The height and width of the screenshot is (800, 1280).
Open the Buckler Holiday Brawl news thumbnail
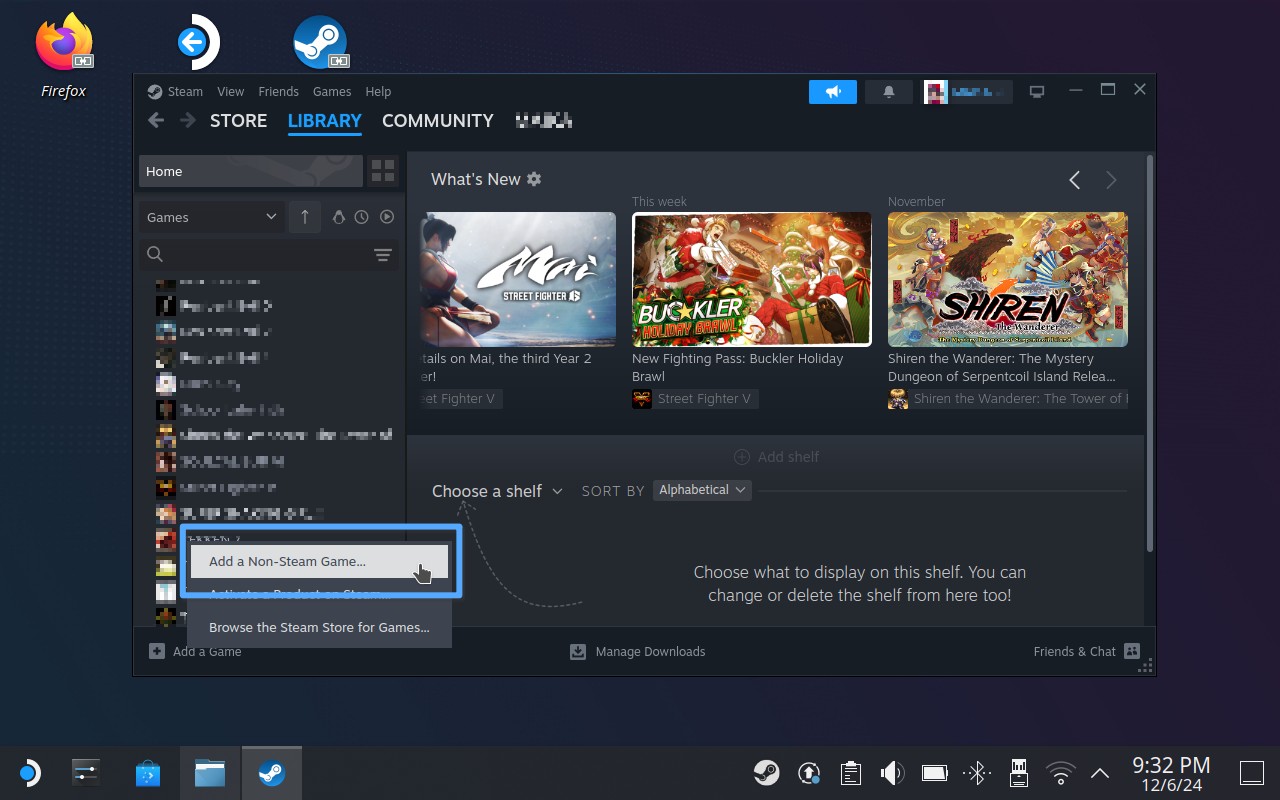point(751,279)
